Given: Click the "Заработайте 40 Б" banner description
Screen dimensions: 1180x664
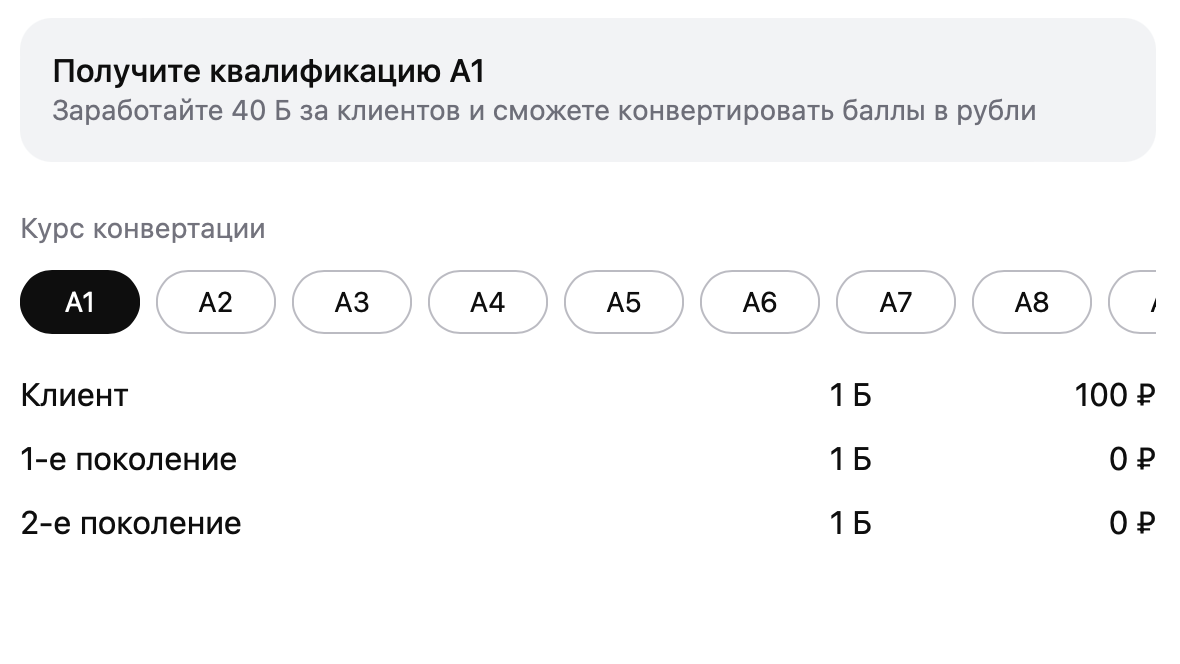Looking at the screenshot, I should [544, 110].
